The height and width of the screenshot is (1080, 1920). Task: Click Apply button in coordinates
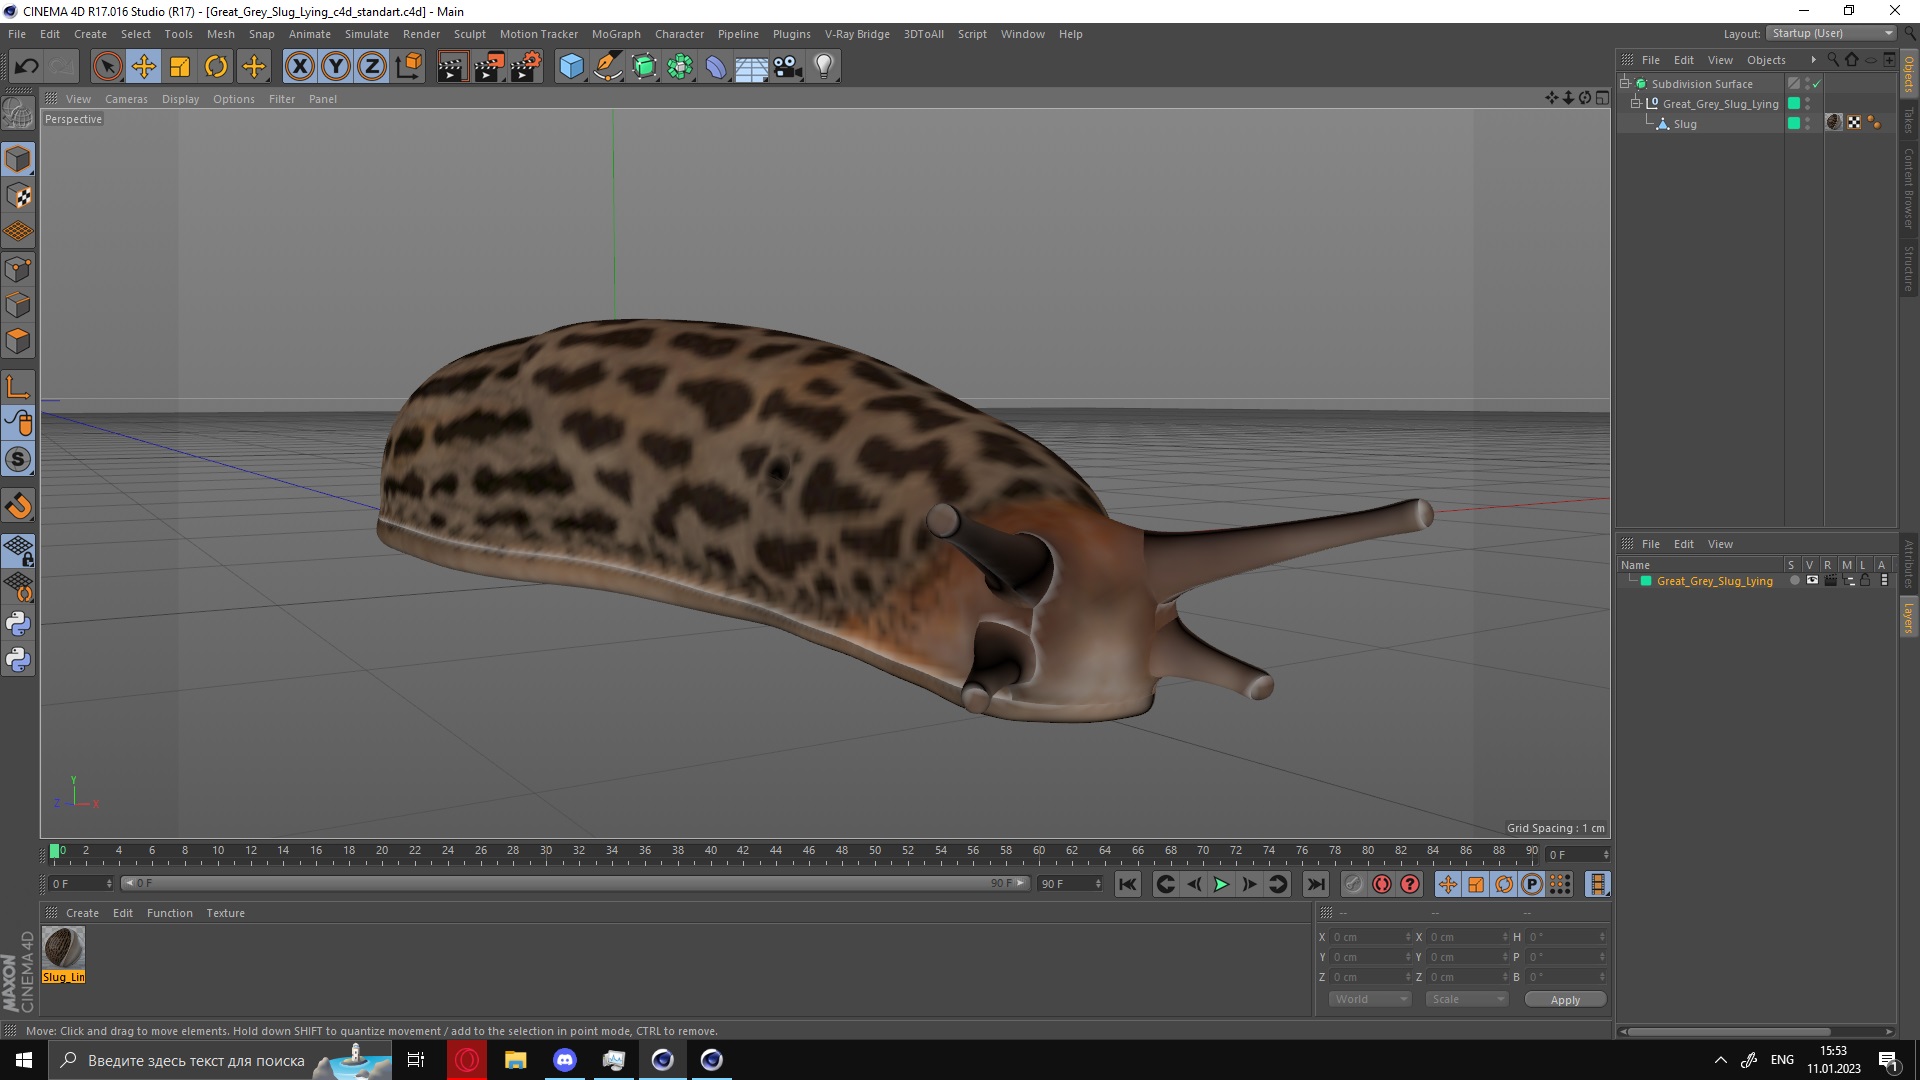tap(1565, 1000)
